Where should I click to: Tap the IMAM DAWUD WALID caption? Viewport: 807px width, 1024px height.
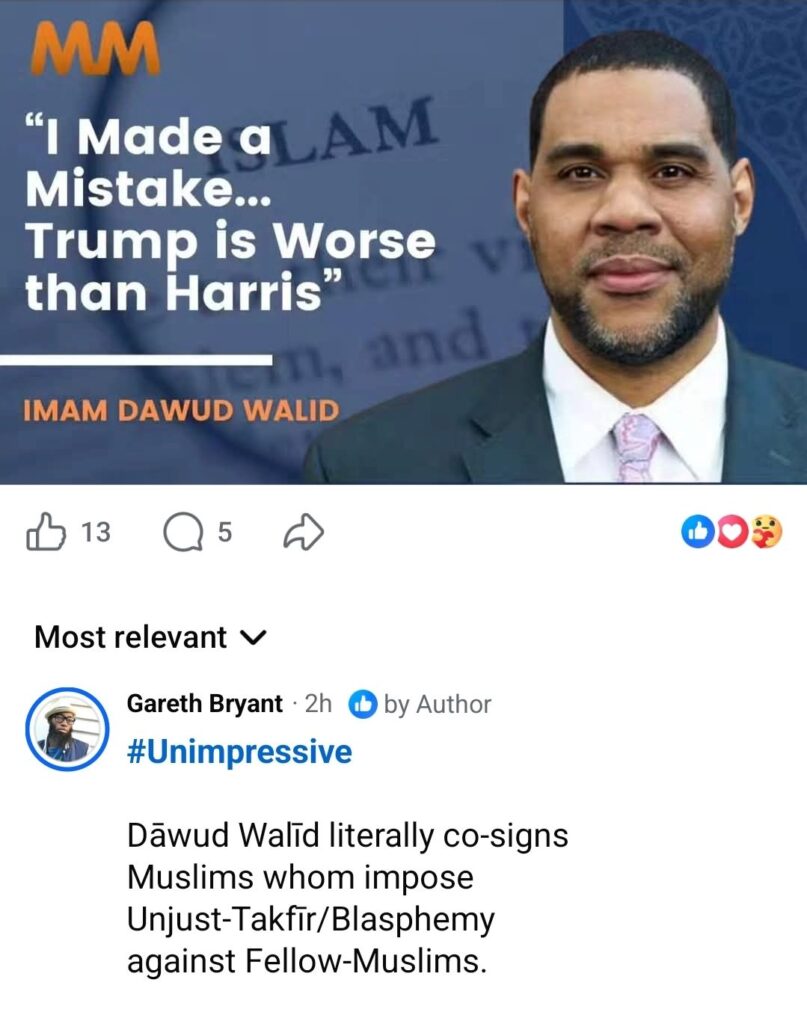point(182,411)
